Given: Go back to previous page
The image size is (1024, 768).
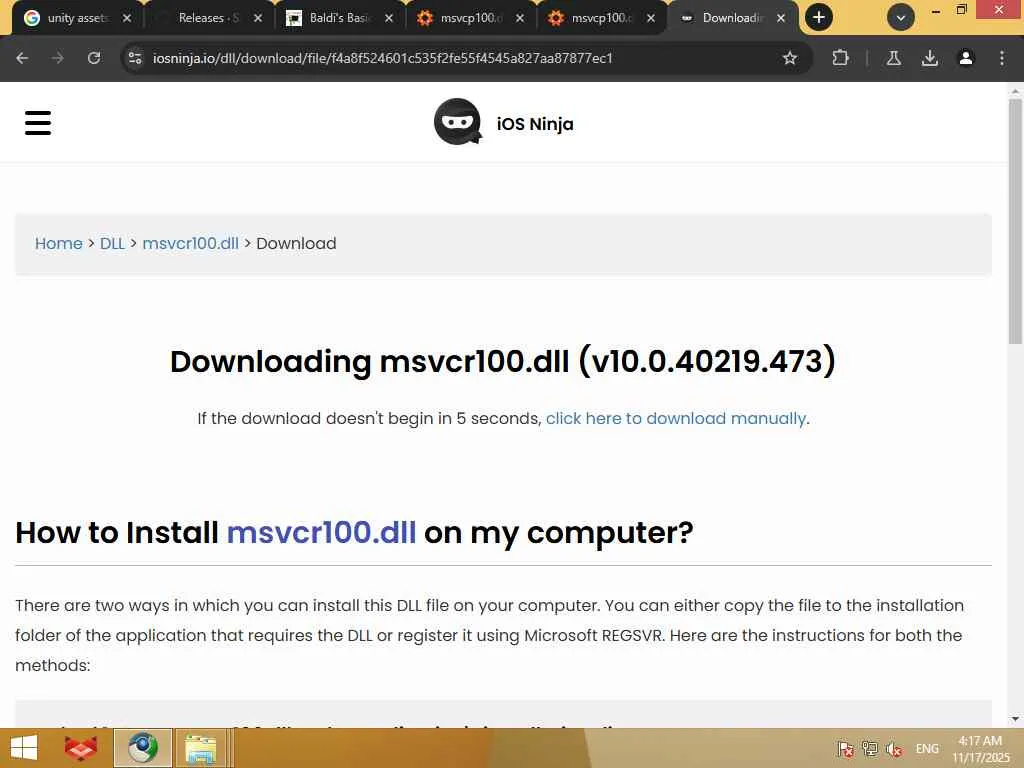Looking at the screenshot, I should click(x=22, y=58).
